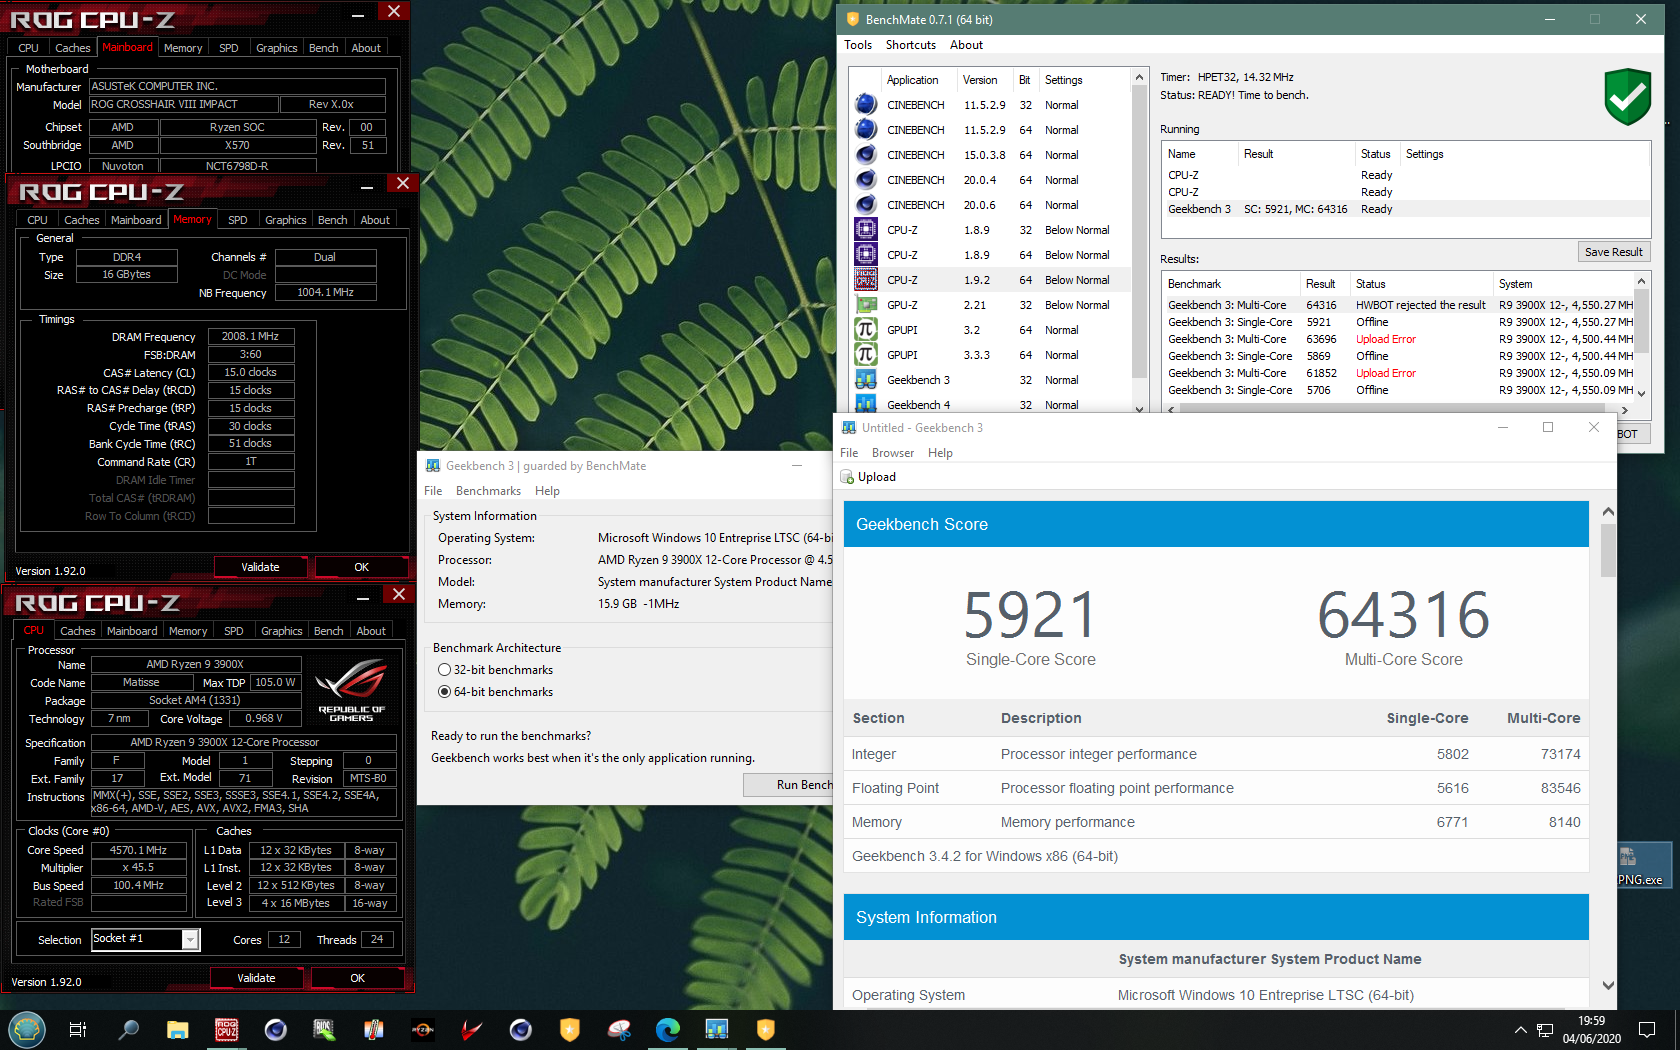This screenshot has width=1680, height=1050.
Task: Click scroll-up arrow of Geekbench 3 results window
Action: (x=1608, y=511)
